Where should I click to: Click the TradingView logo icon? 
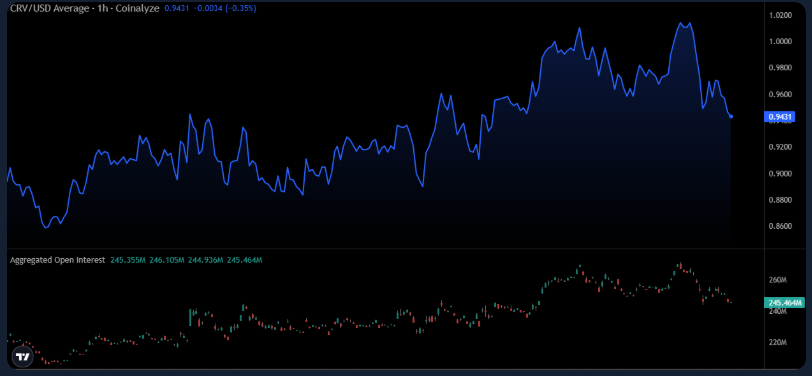[23, 357]
